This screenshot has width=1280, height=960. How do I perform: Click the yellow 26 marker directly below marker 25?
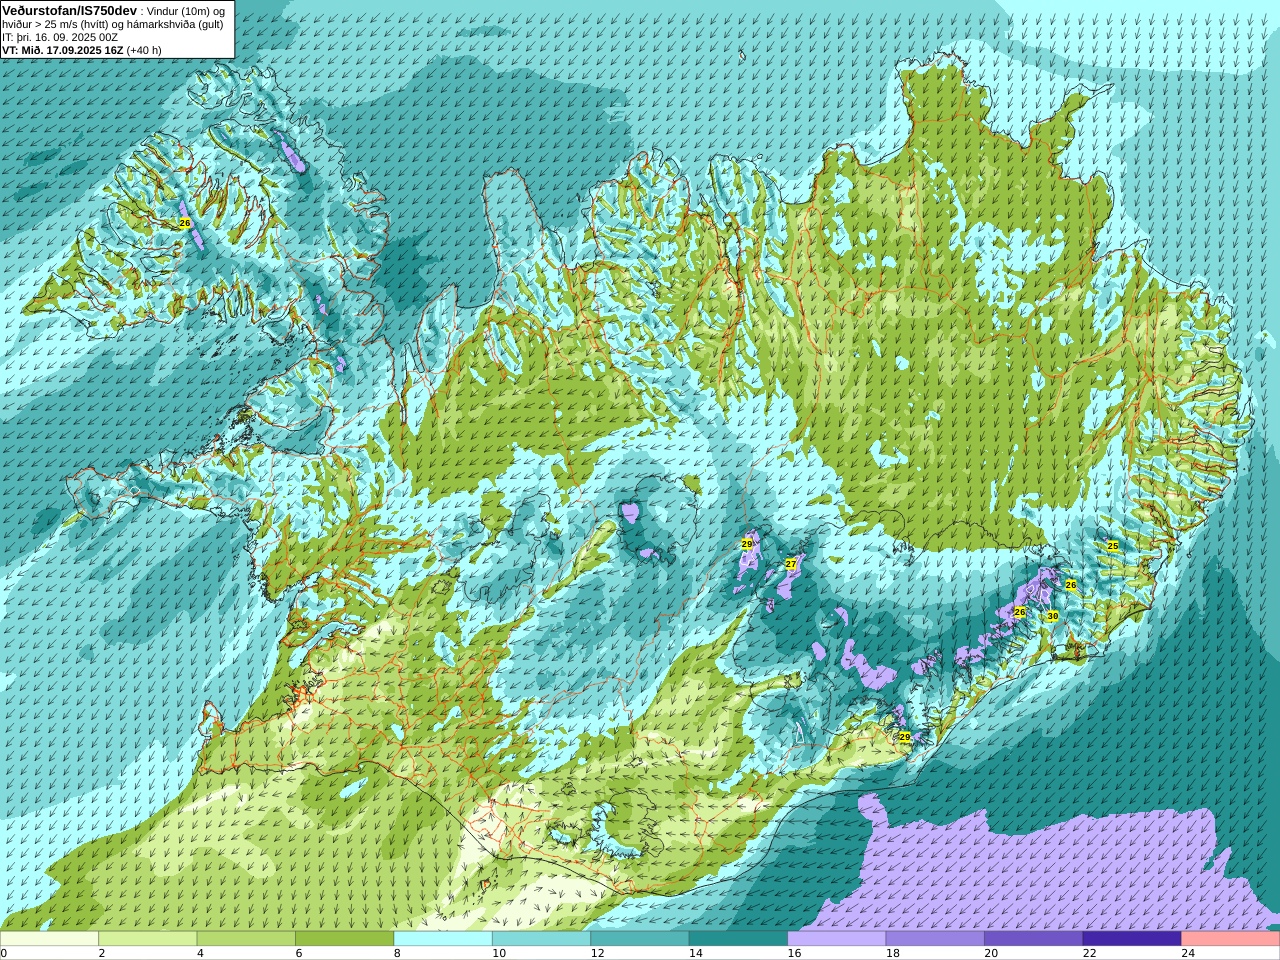coord(1071,584)
